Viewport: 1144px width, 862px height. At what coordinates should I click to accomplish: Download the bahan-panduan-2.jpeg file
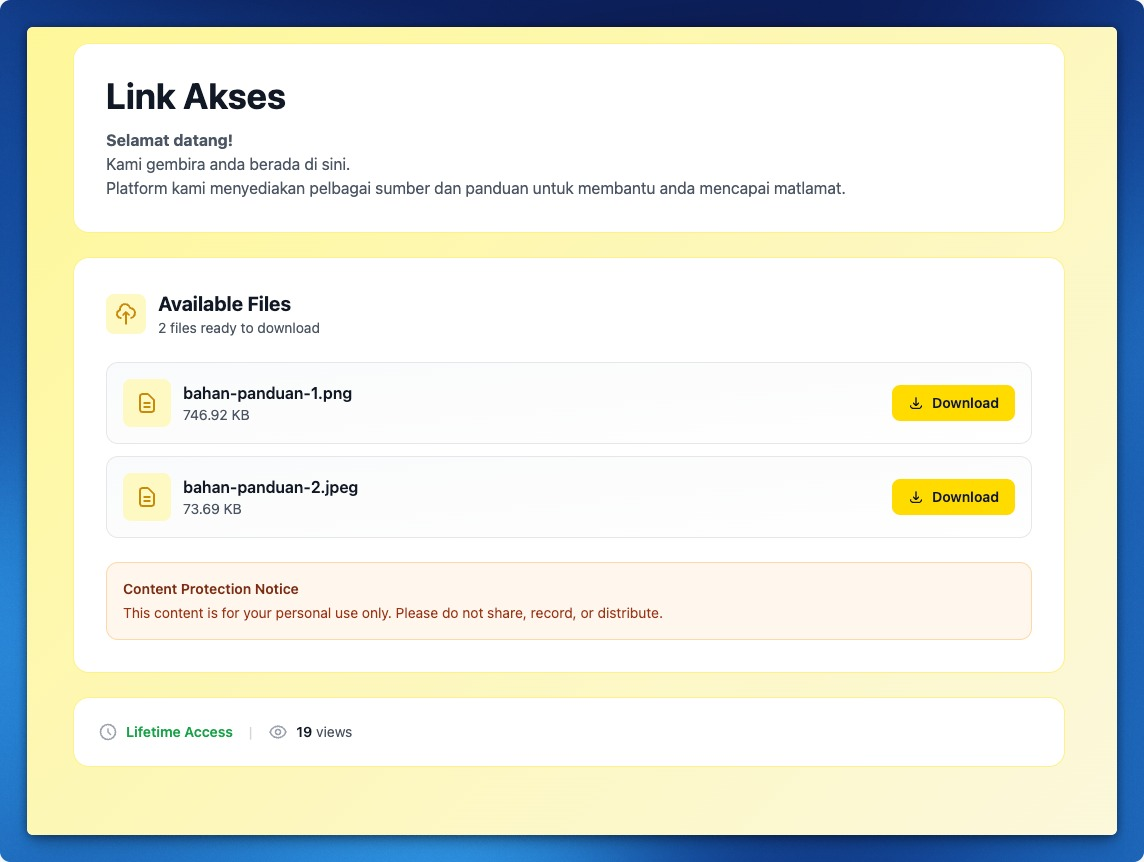953,497
